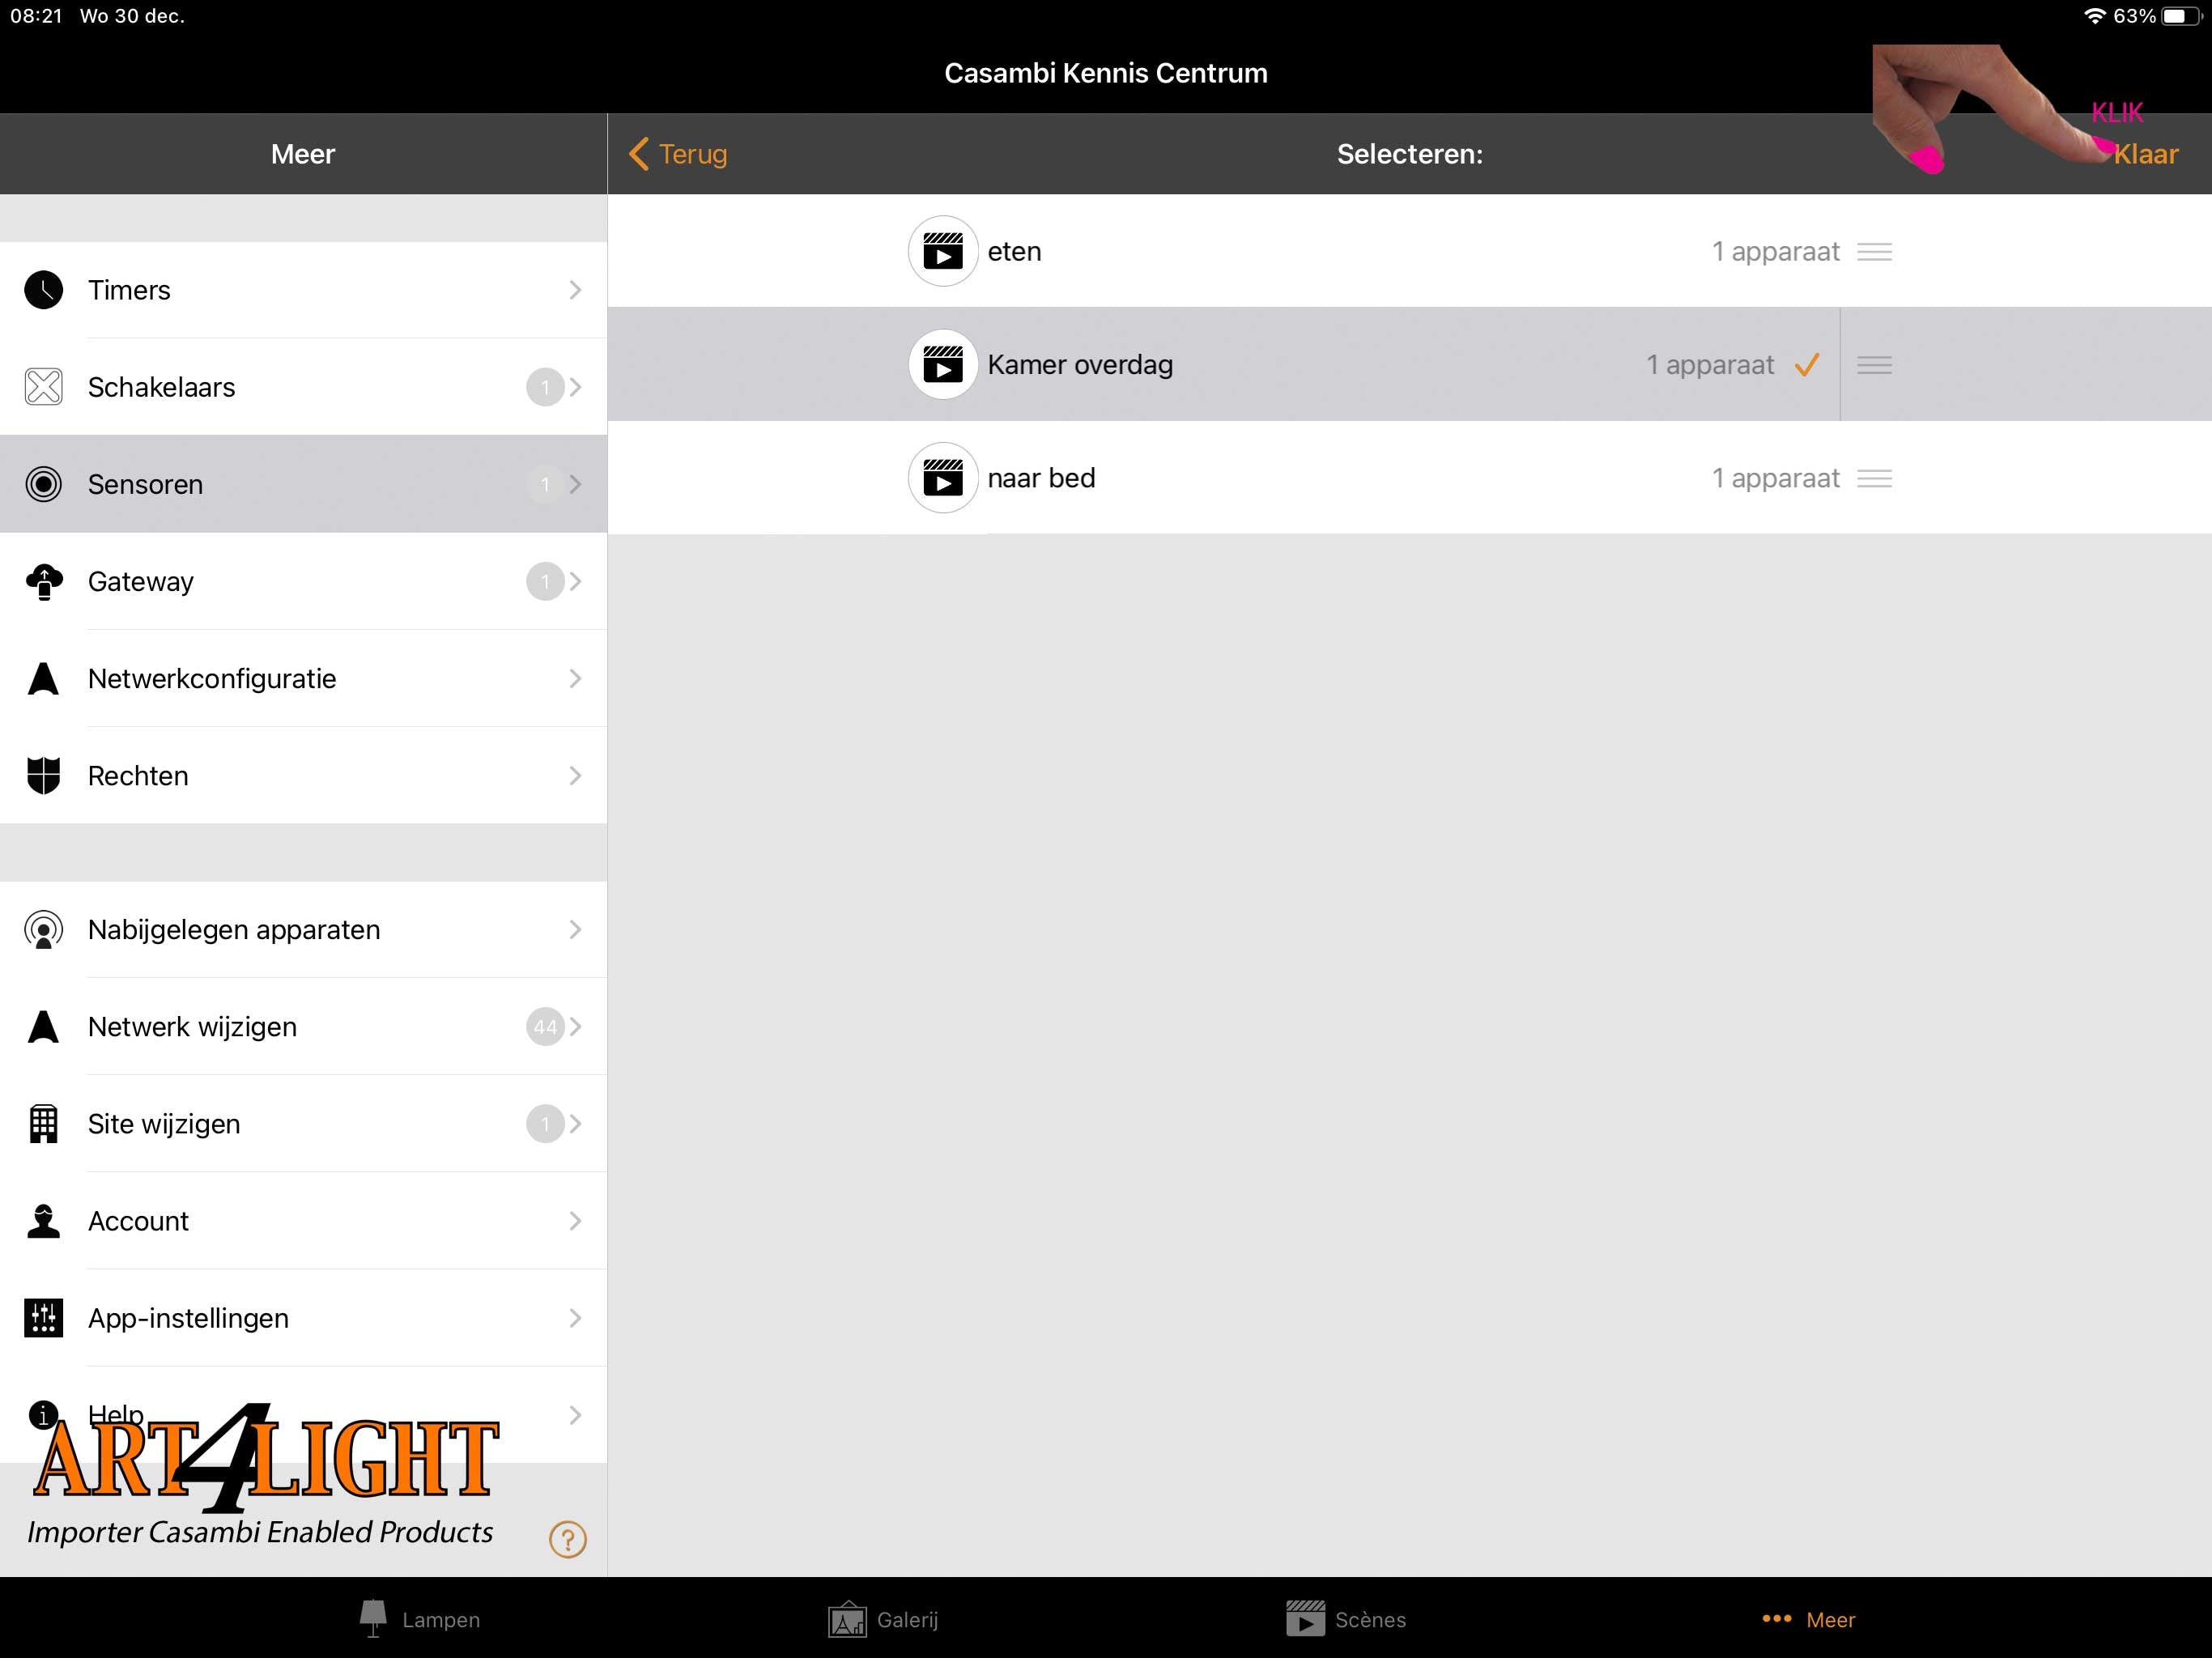The image size is (2212, 1658).
Task: Click the scene icon for 'eten'
Action: coord(942,251)
